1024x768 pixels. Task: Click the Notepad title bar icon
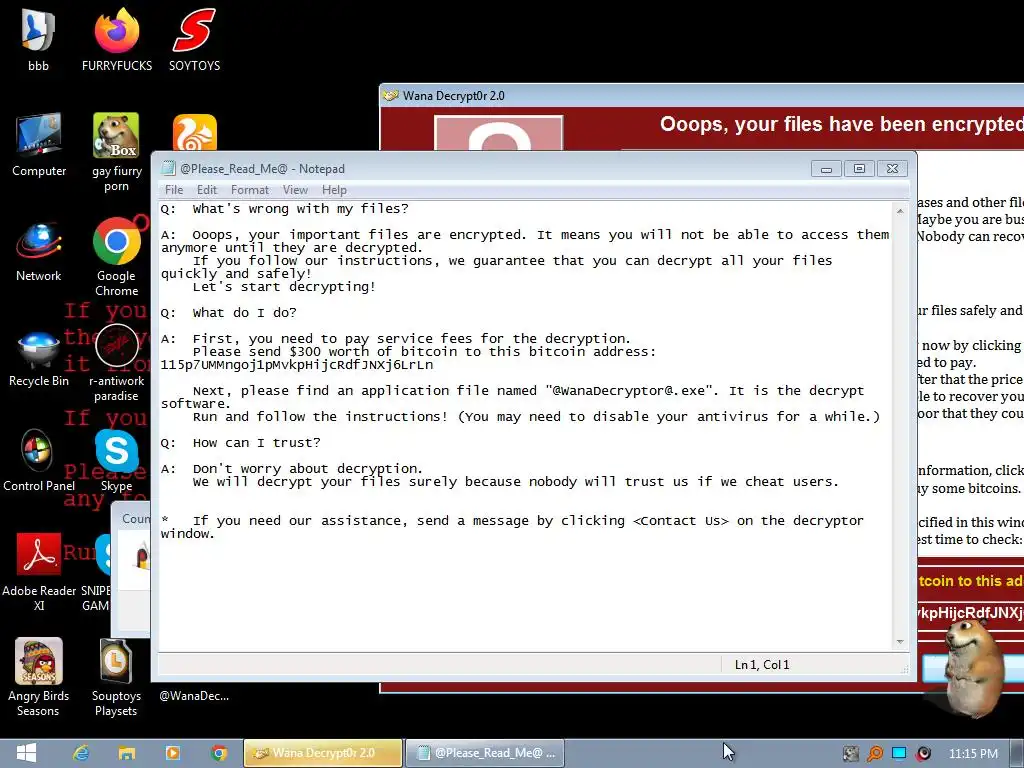(168, 168)
